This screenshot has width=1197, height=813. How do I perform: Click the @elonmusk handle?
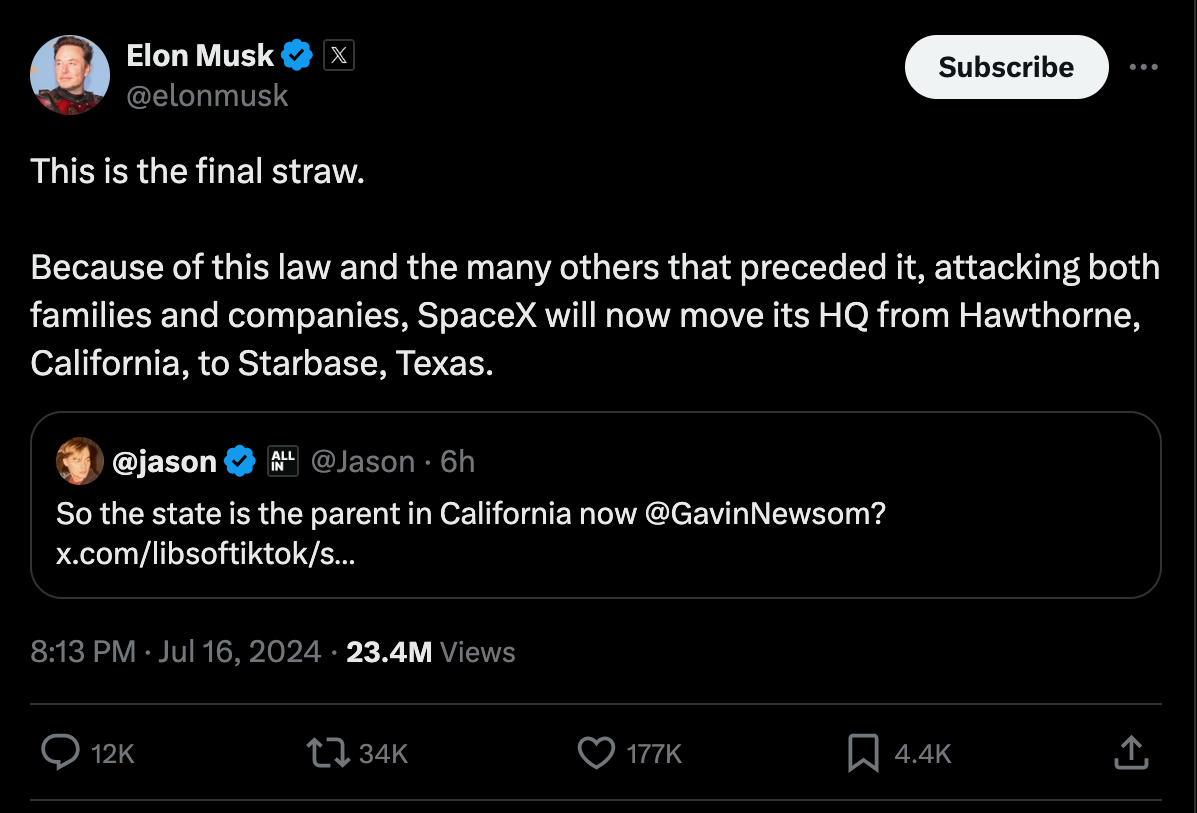[x=207, y=95]
